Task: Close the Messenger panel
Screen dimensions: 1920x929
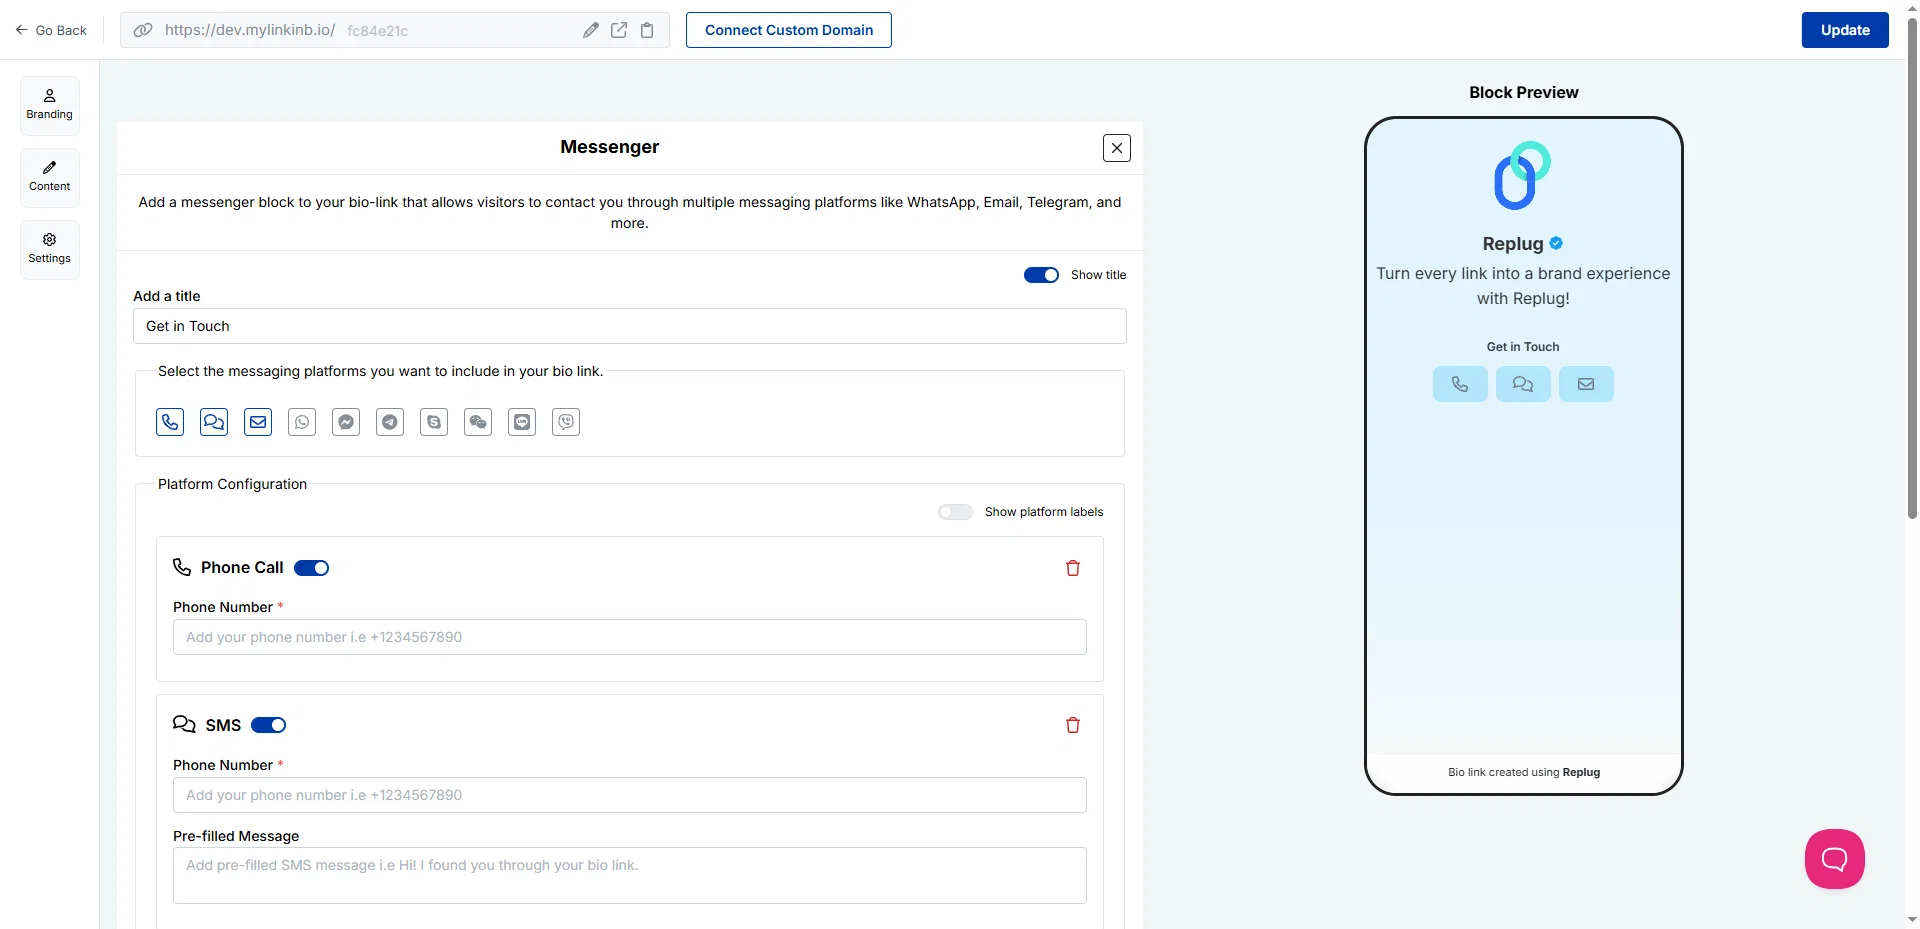Action: click(x=1117, y=148)
